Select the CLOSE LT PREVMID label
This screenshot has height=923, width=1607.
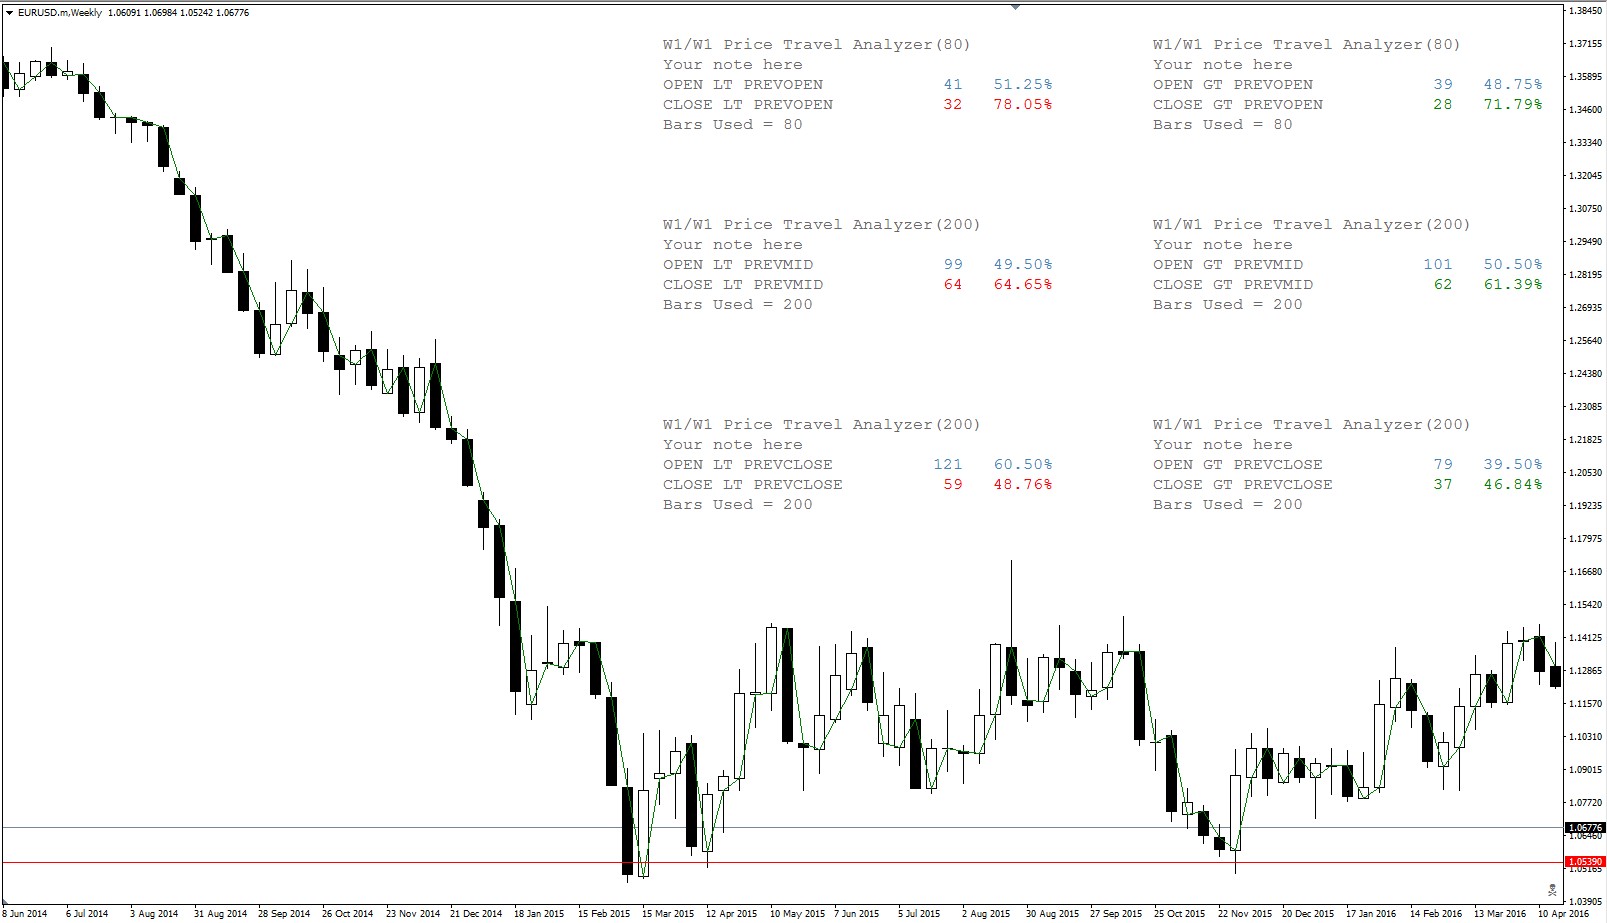pos(743,285)
